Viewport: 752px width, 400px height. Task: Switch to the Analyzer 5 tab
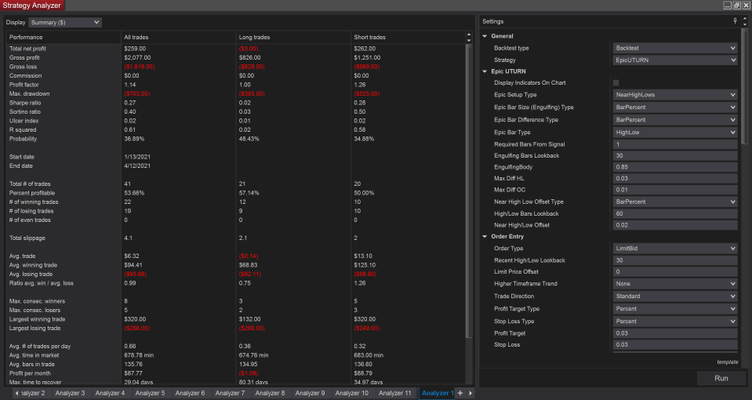coord(149,393)
